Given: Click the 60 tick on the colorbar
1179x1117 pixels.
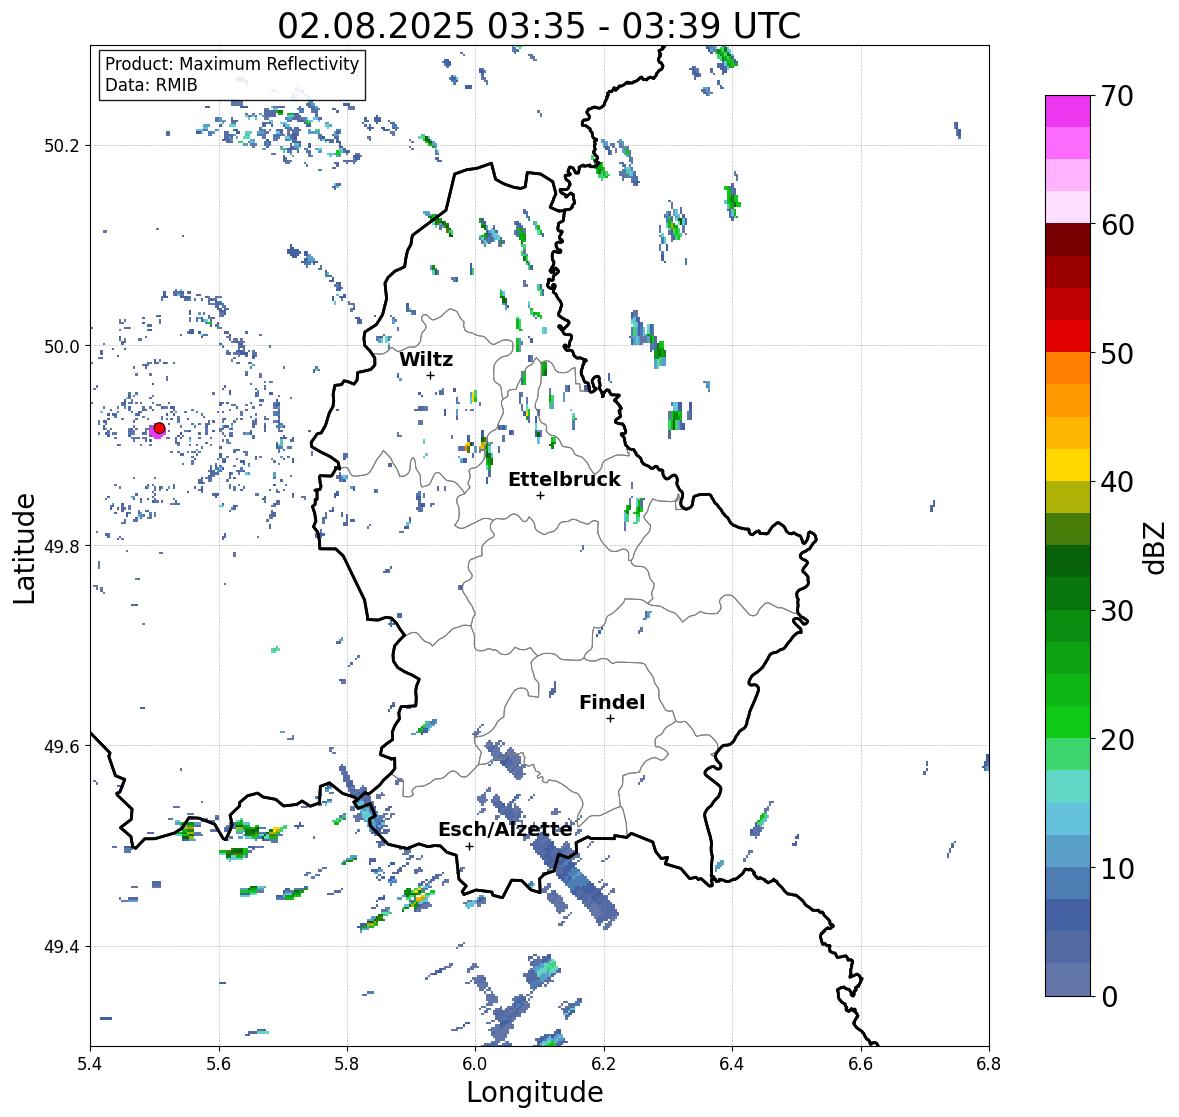Looking at the screenshot, I should (x=1117, y=225).
